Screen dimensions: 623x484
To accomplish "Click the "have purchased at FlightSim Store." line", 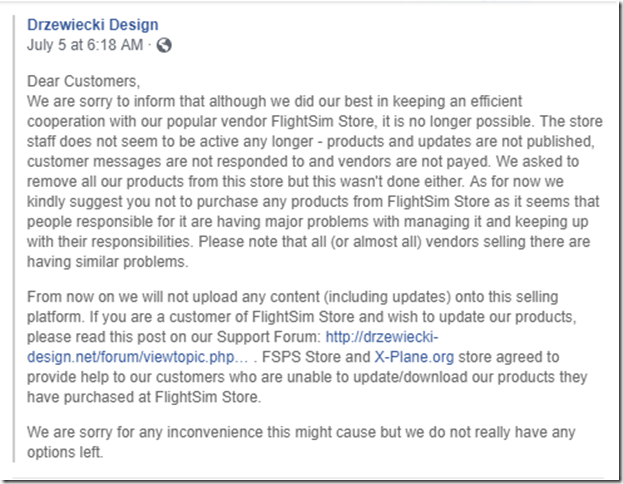I will tap(144, 397).
